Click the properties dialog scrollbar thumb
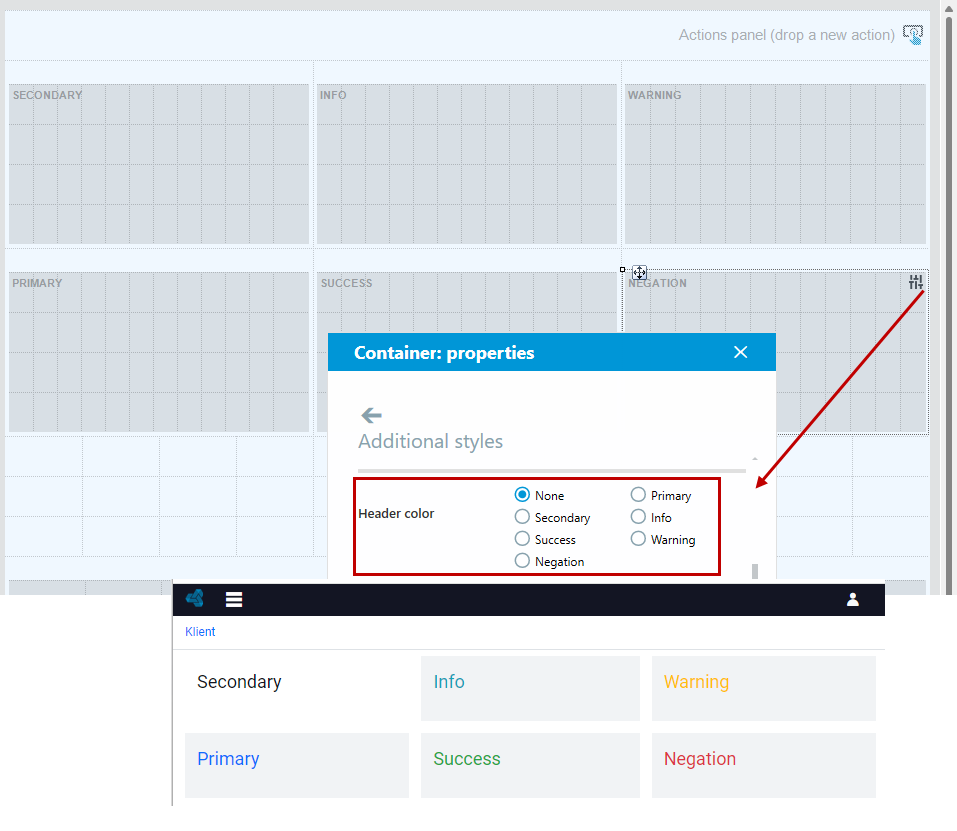 755,571
